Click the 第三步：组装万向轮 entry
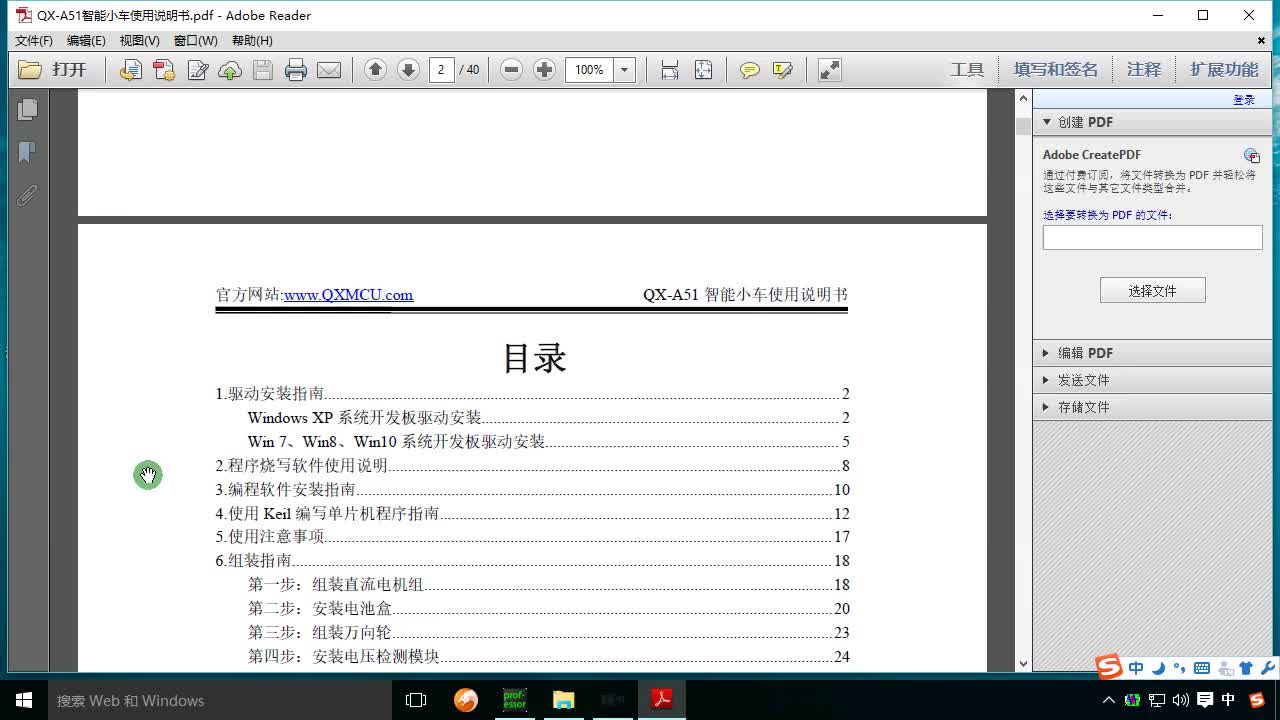The image size is (1280, 720). (x=548, y=633)
